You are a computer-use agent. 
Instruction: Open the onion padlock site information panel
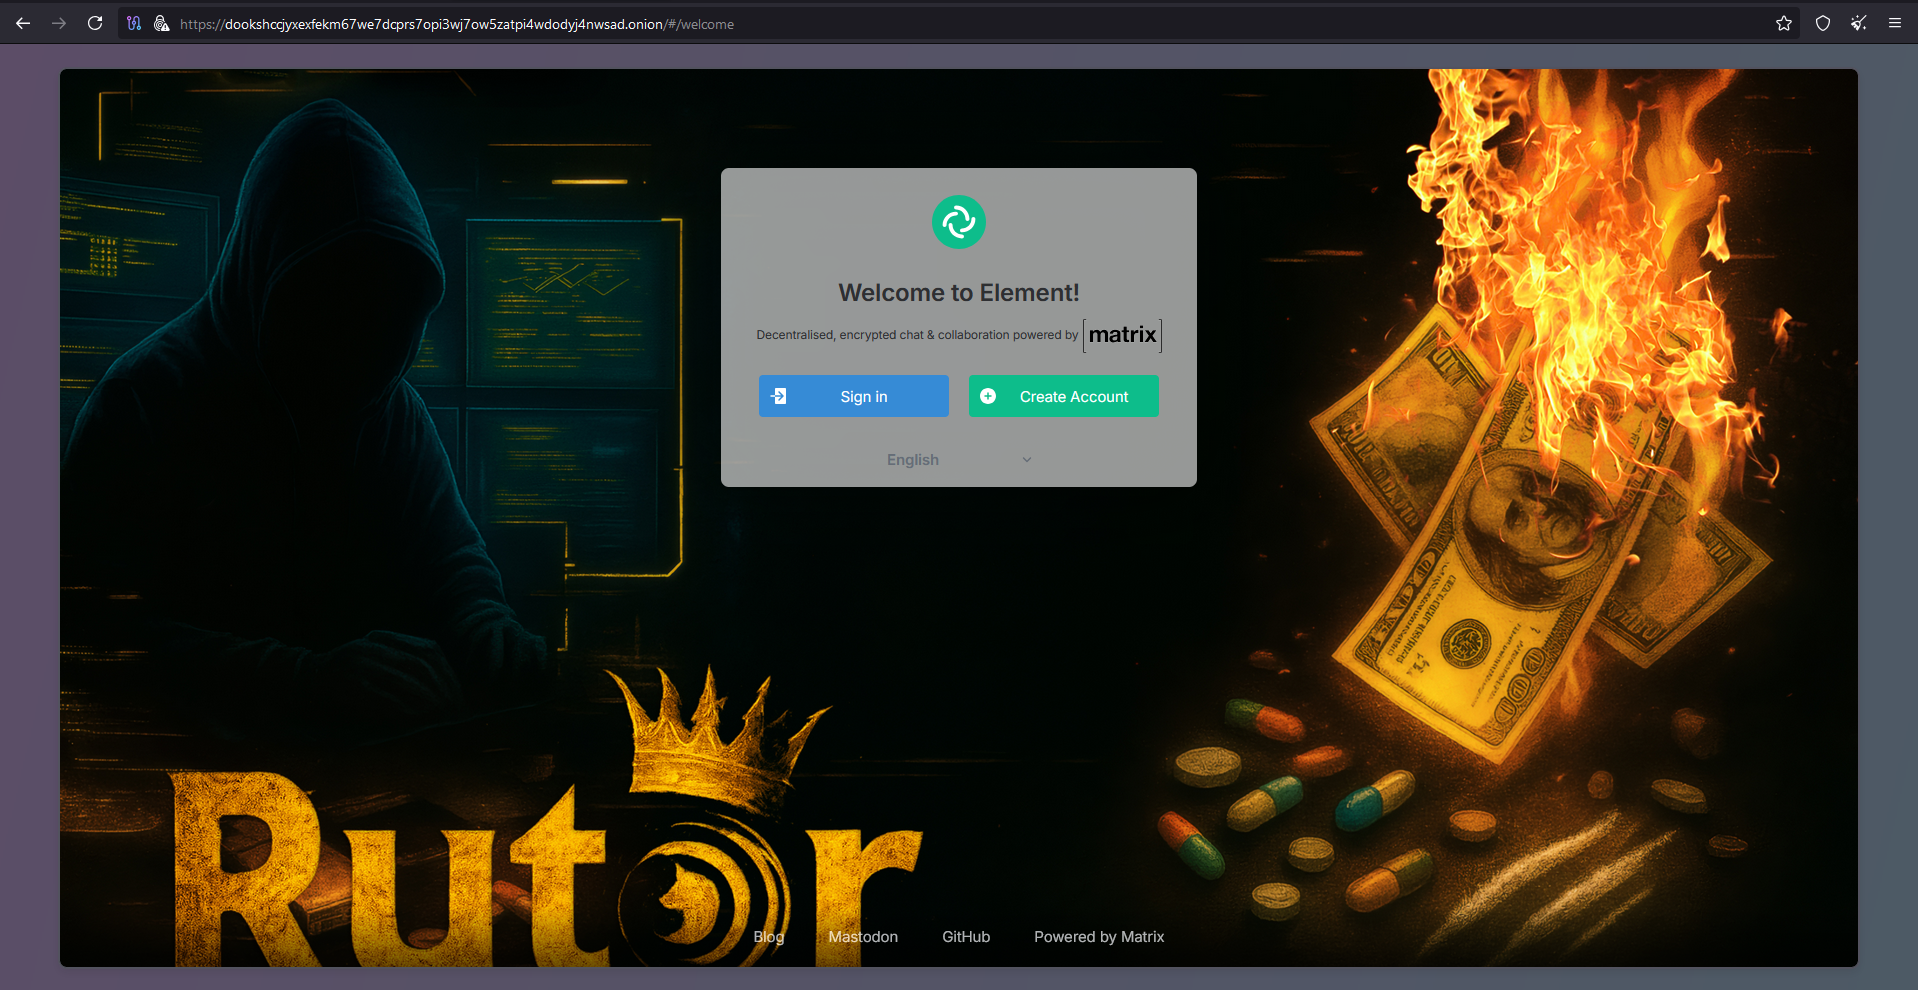[x=162, y=23]
